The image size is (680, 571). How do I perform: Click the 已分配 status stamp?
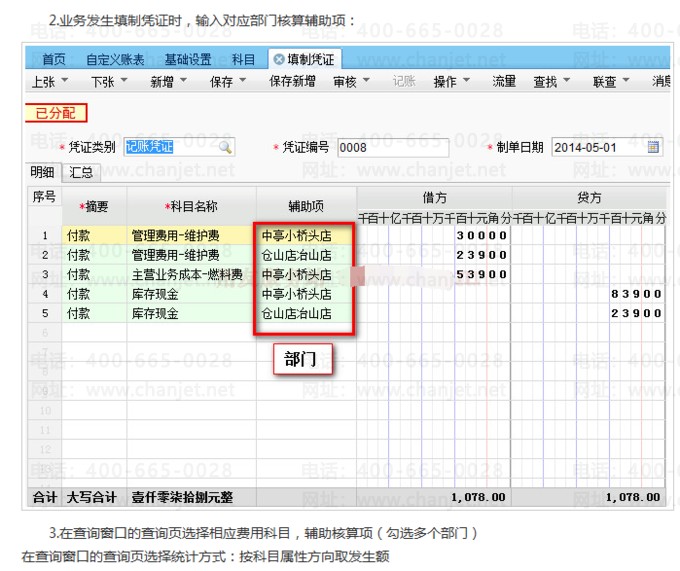pyautogui.click(x=56, y=113)
